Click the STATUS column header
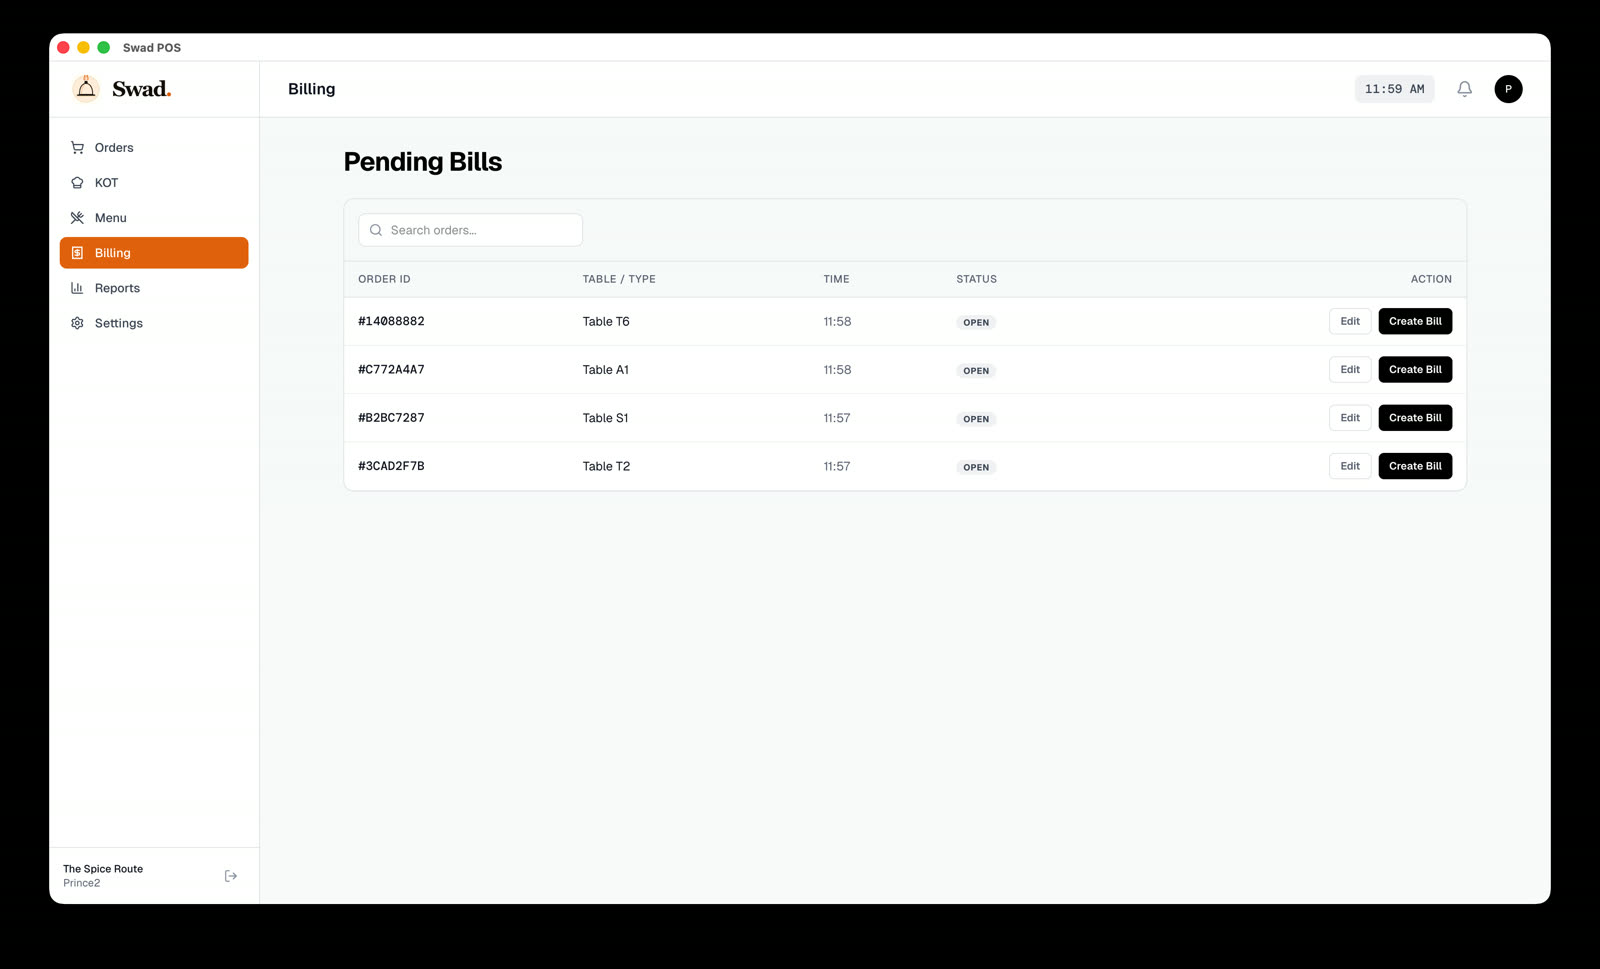 (x=976, y=279)
